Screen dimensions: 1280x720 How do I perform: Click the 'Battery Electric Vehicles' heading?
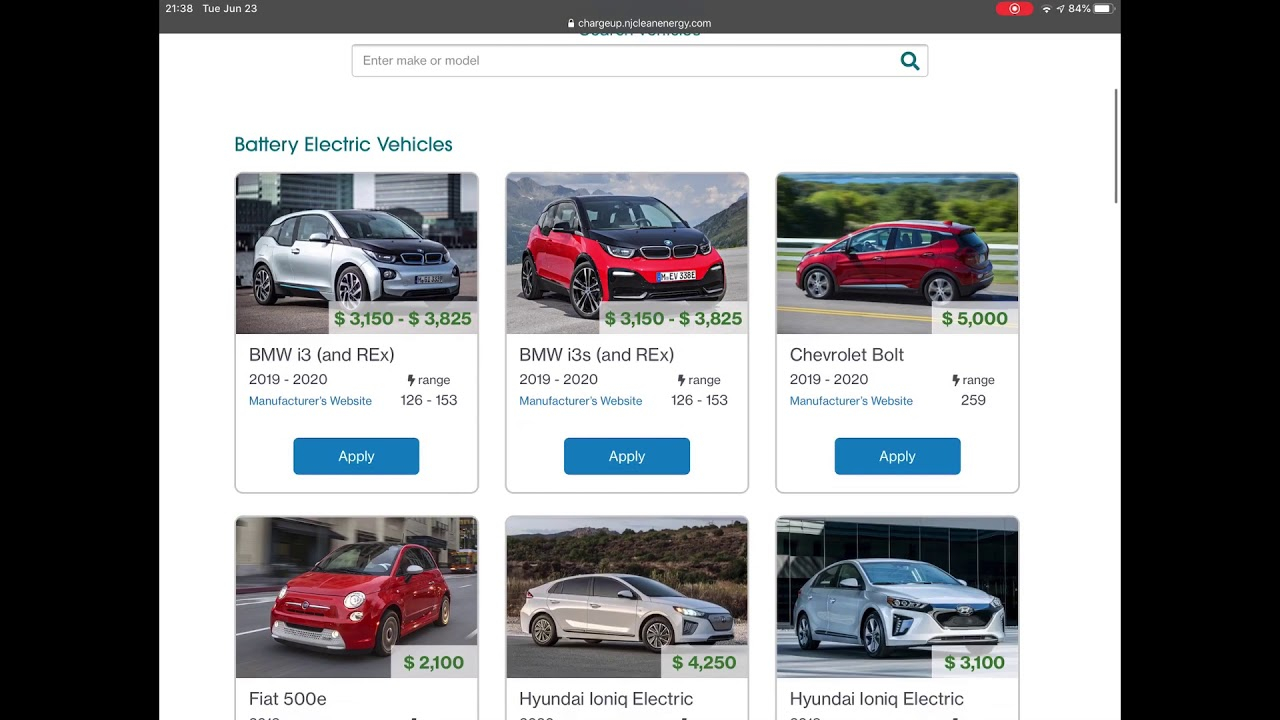(x=343, y=145)
